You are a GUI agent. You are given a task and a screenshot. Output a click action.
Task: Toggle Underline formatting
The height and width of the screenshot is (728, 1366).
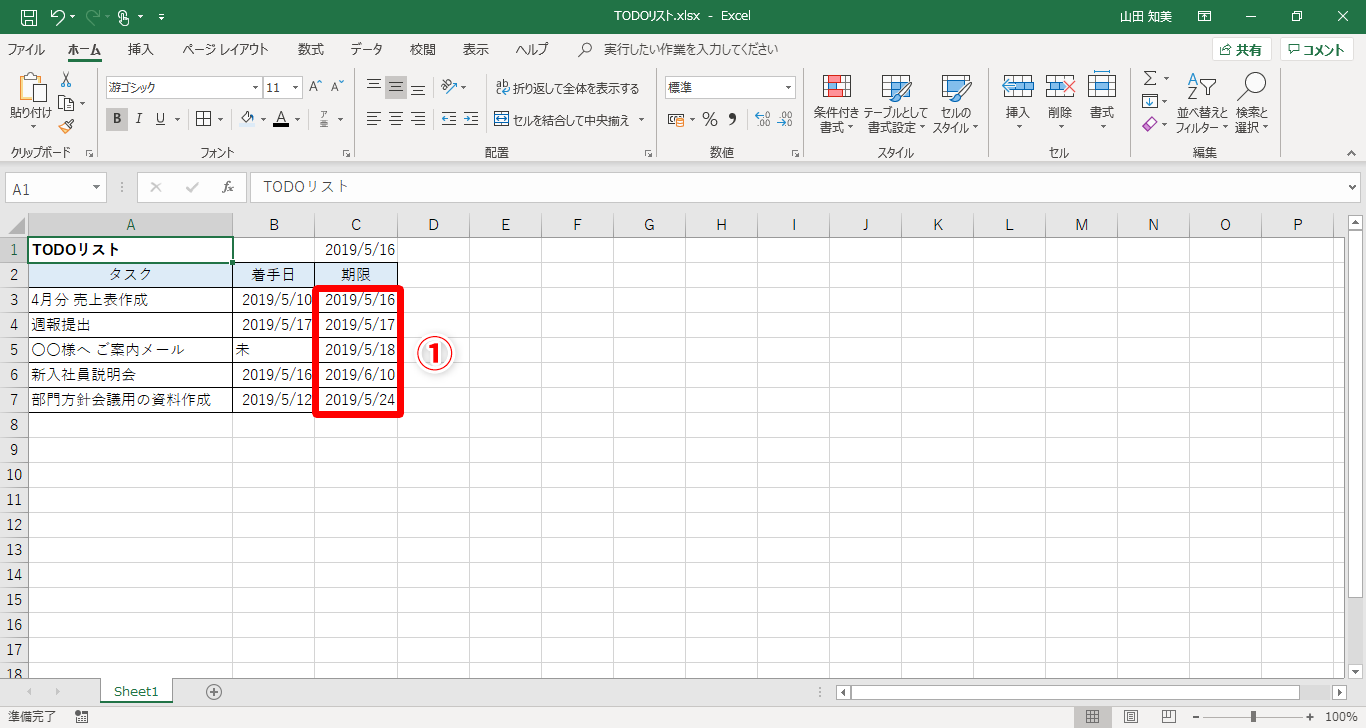pos(160,119)
